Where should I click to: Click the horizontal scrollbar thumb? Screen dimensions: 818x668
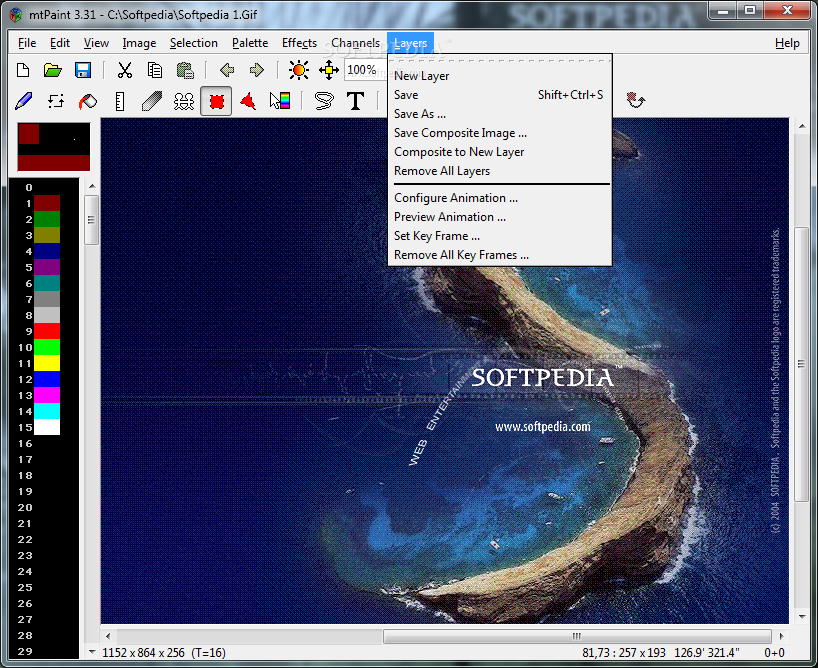577,636
